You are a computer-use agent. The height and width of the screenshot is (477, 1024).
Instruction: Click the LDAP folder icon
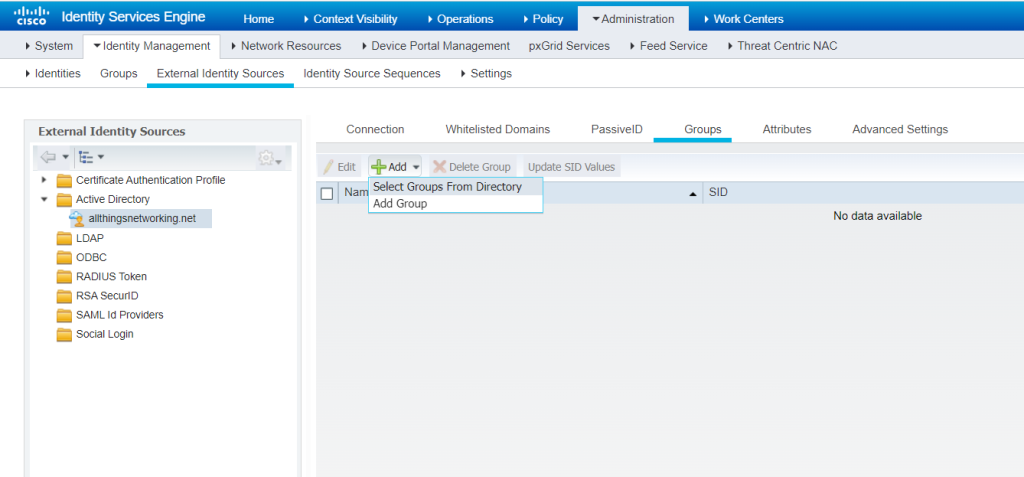(x=64, y=238)
